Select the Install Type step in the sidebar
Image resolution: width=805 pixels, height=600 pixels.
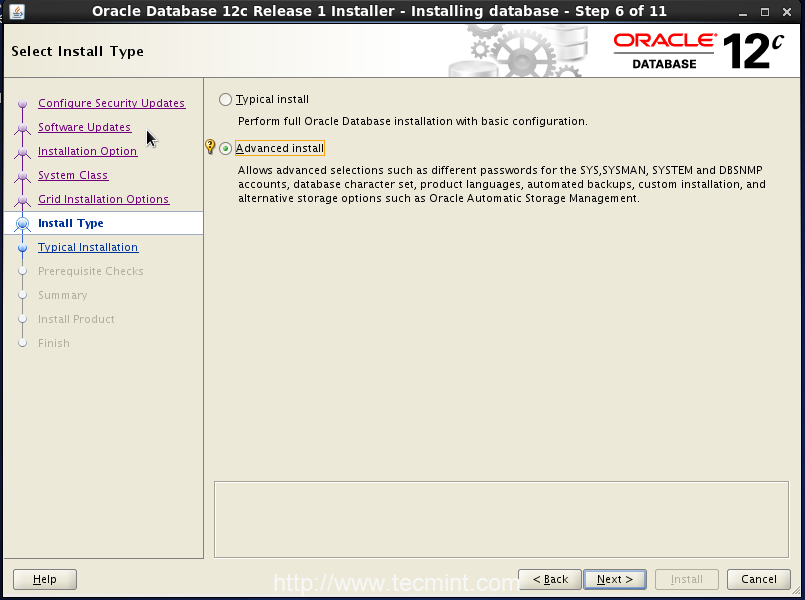point(104,223)
